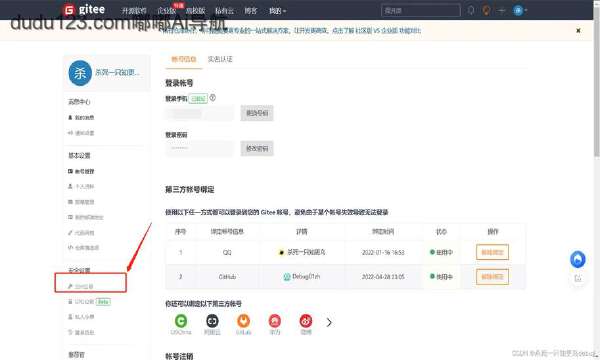Bind the Huawei (华为) account icon

pyautogui.click(x=275, y=321)
